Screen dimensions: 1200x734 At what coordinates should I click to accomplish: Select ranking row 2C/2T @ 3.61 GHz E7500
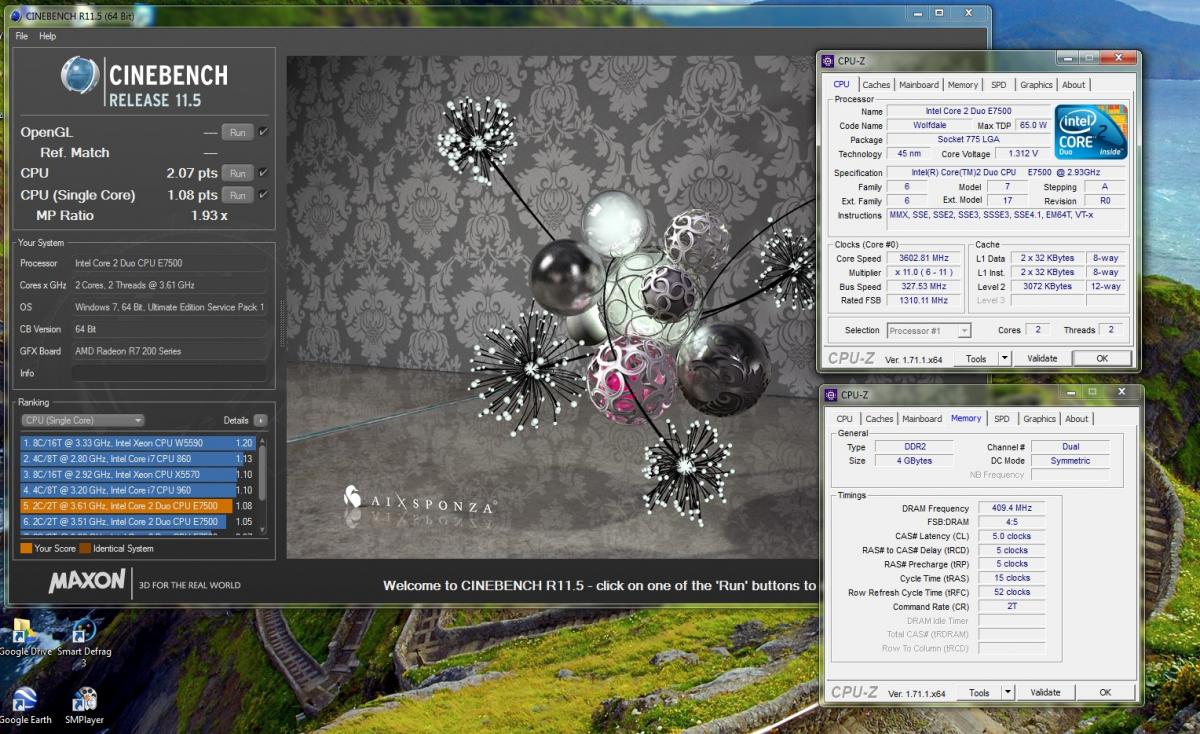click(137, 506)
